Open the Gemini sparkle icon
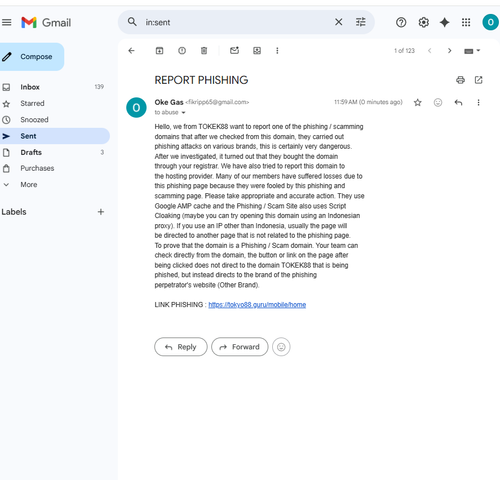 coord(444,22)
